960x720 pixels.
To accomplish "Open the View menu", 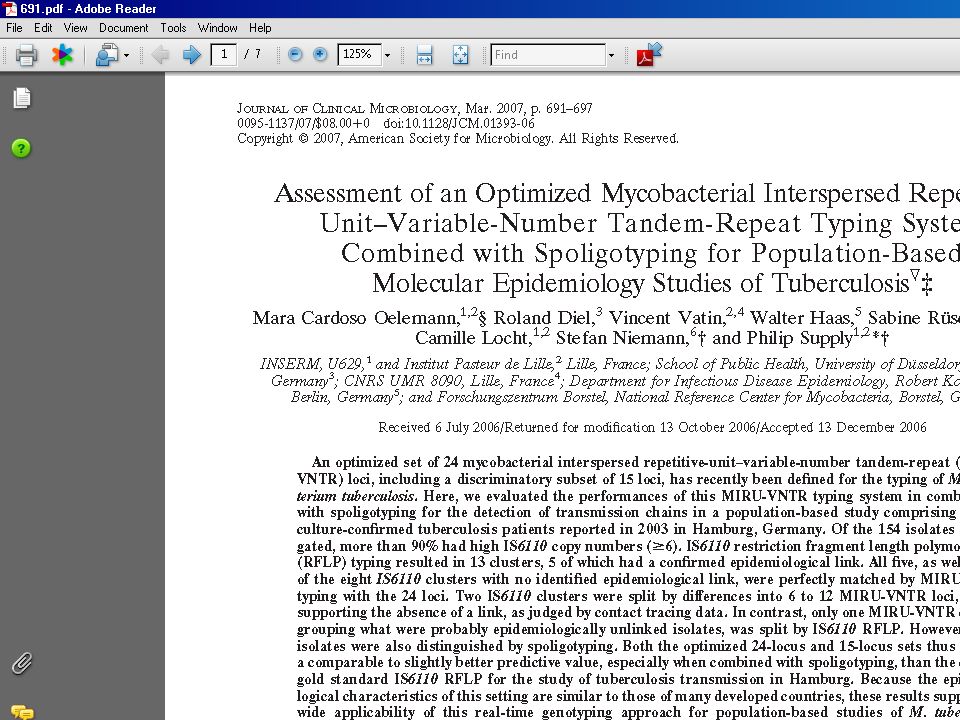I will pos(75,28).
